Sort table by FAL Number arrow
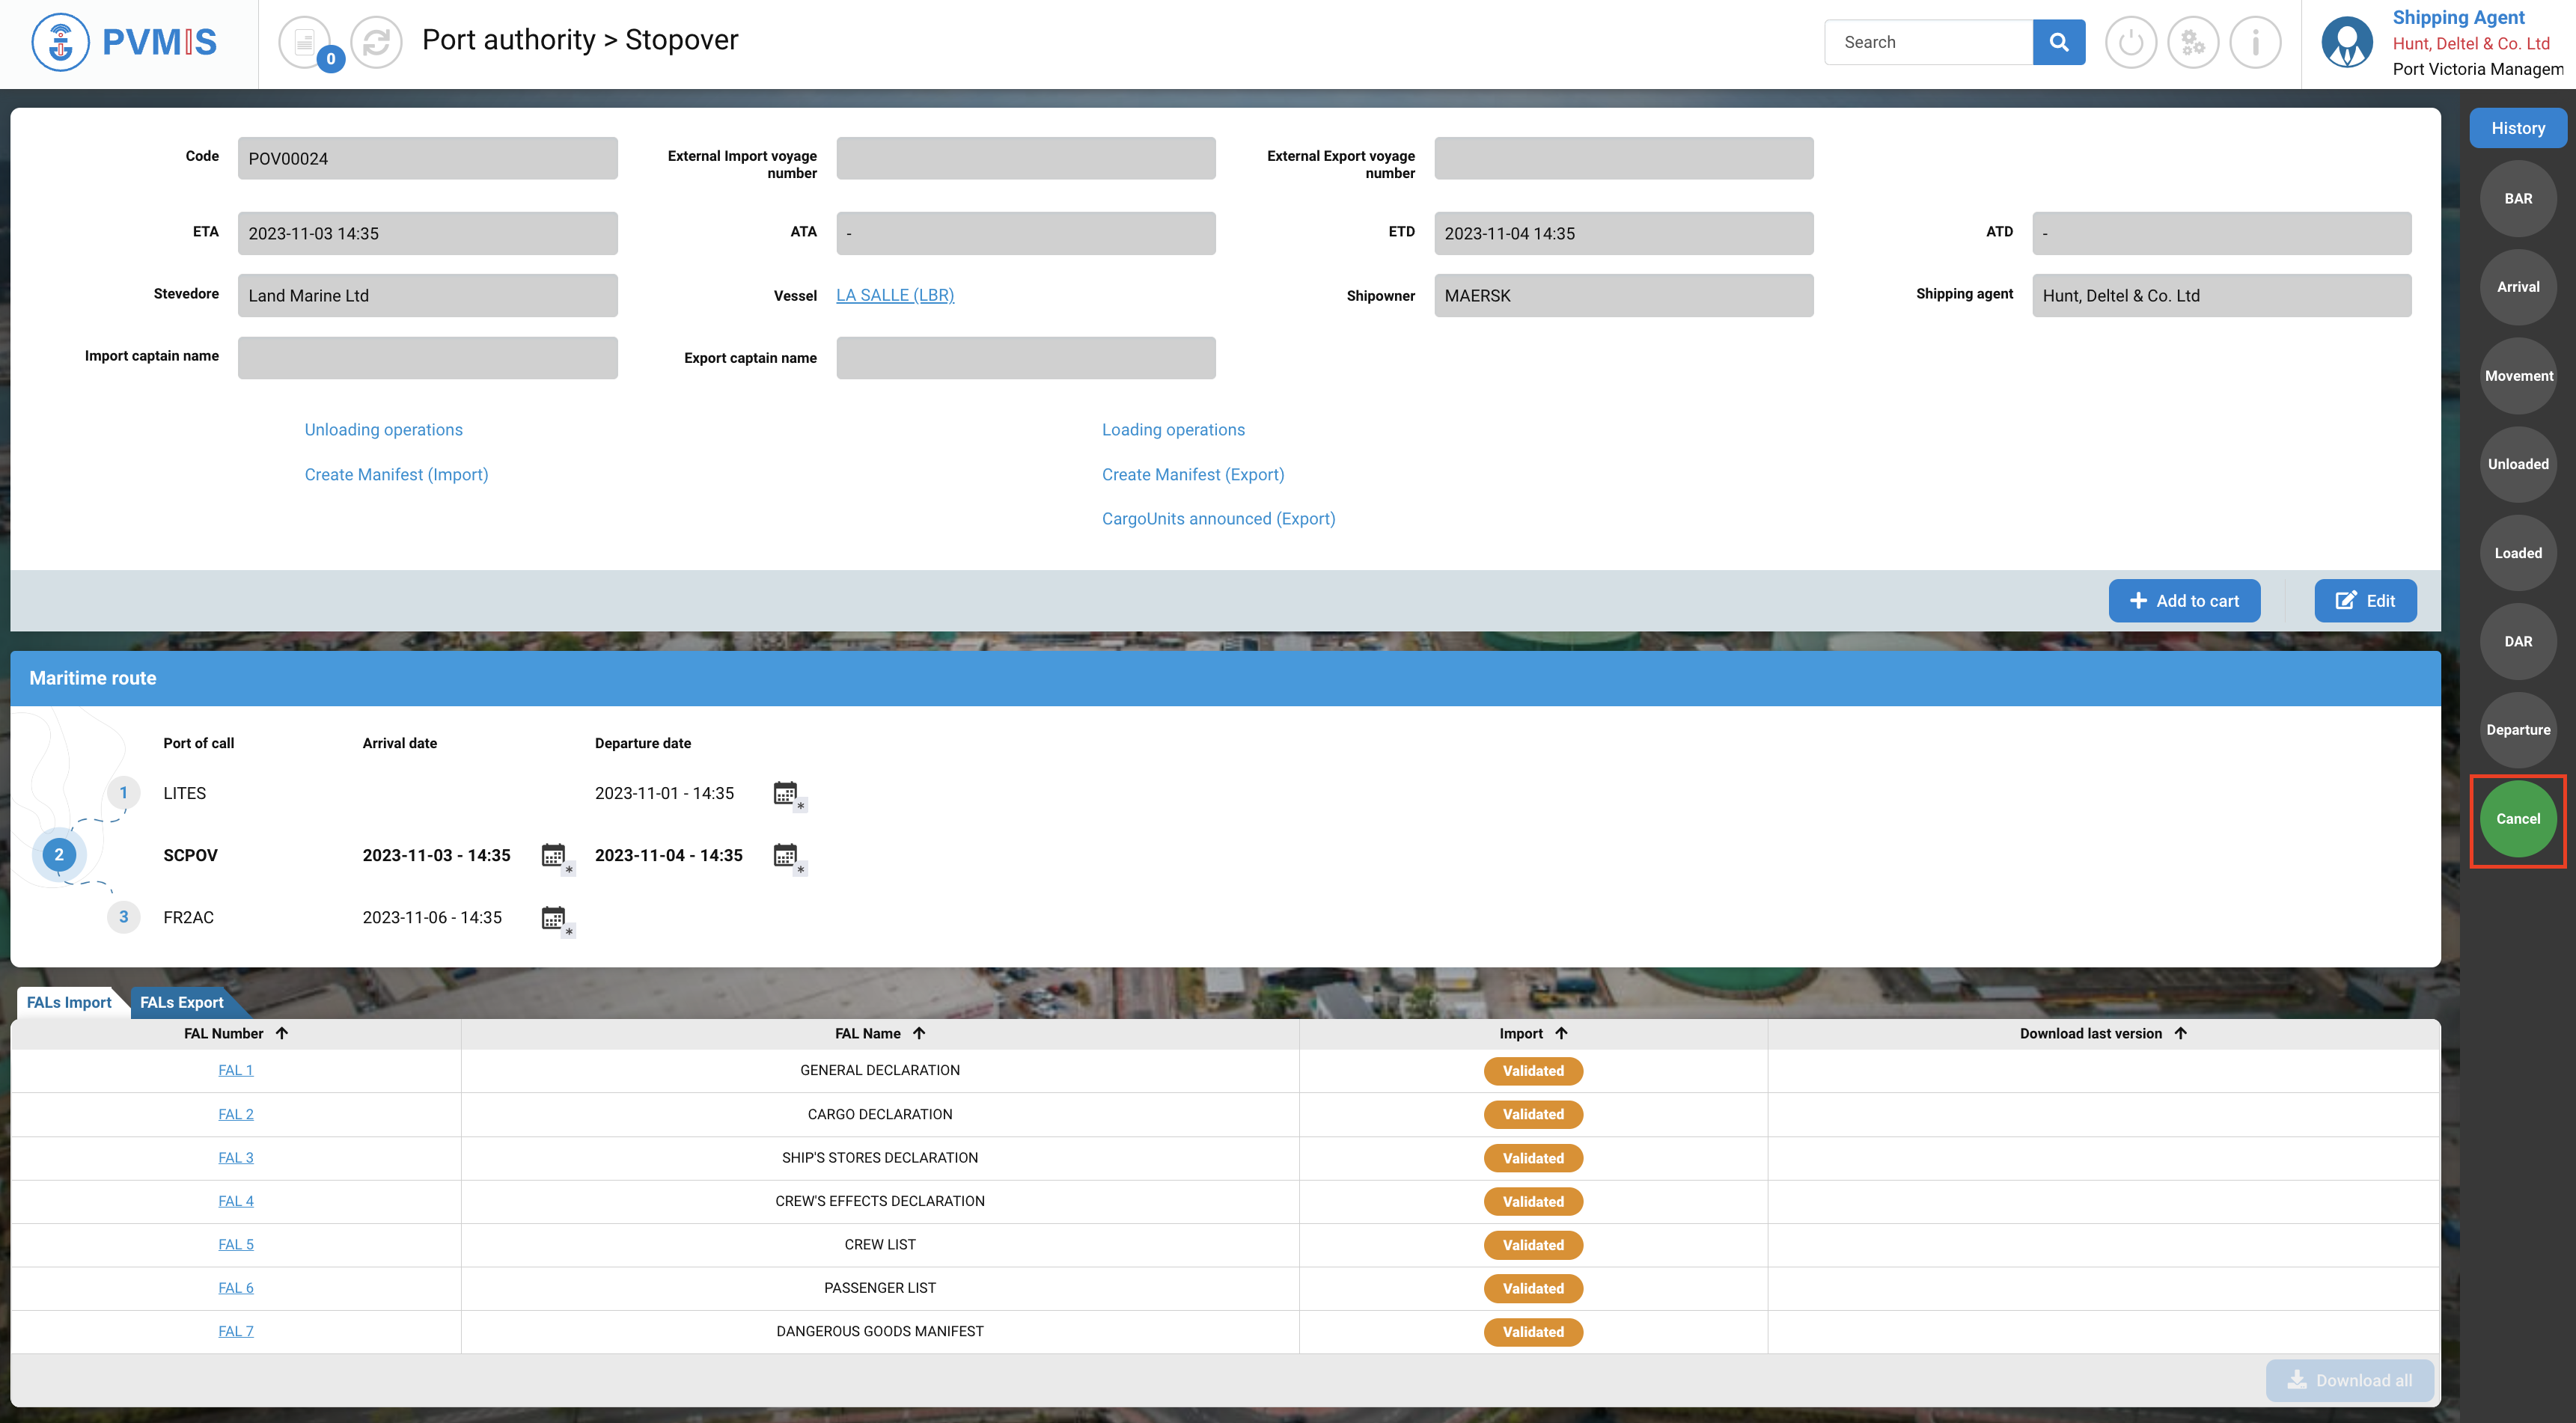Viewport: 2576px width, 1423px height. point(282,1033)
